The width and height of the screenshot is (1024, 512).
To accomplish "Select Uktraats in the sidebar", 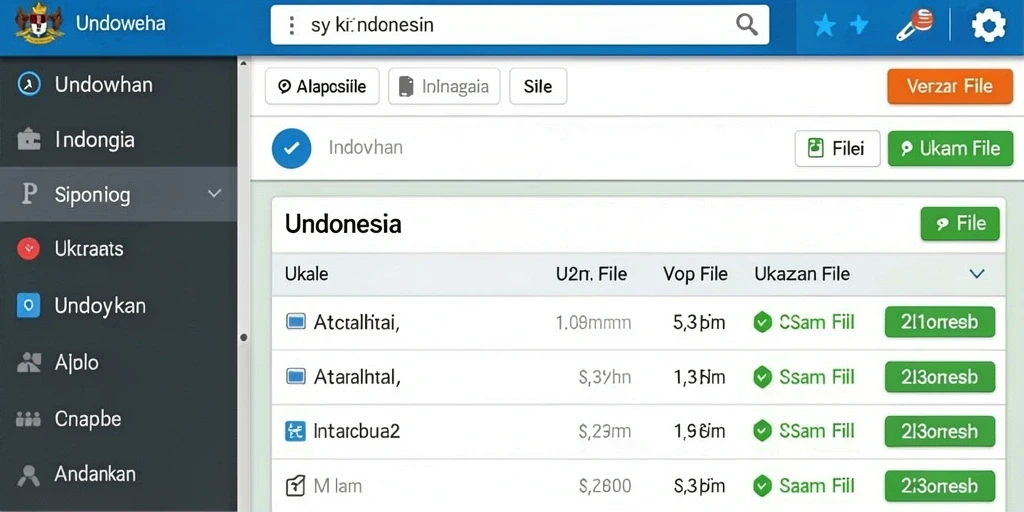I will (x=118, y=248).
